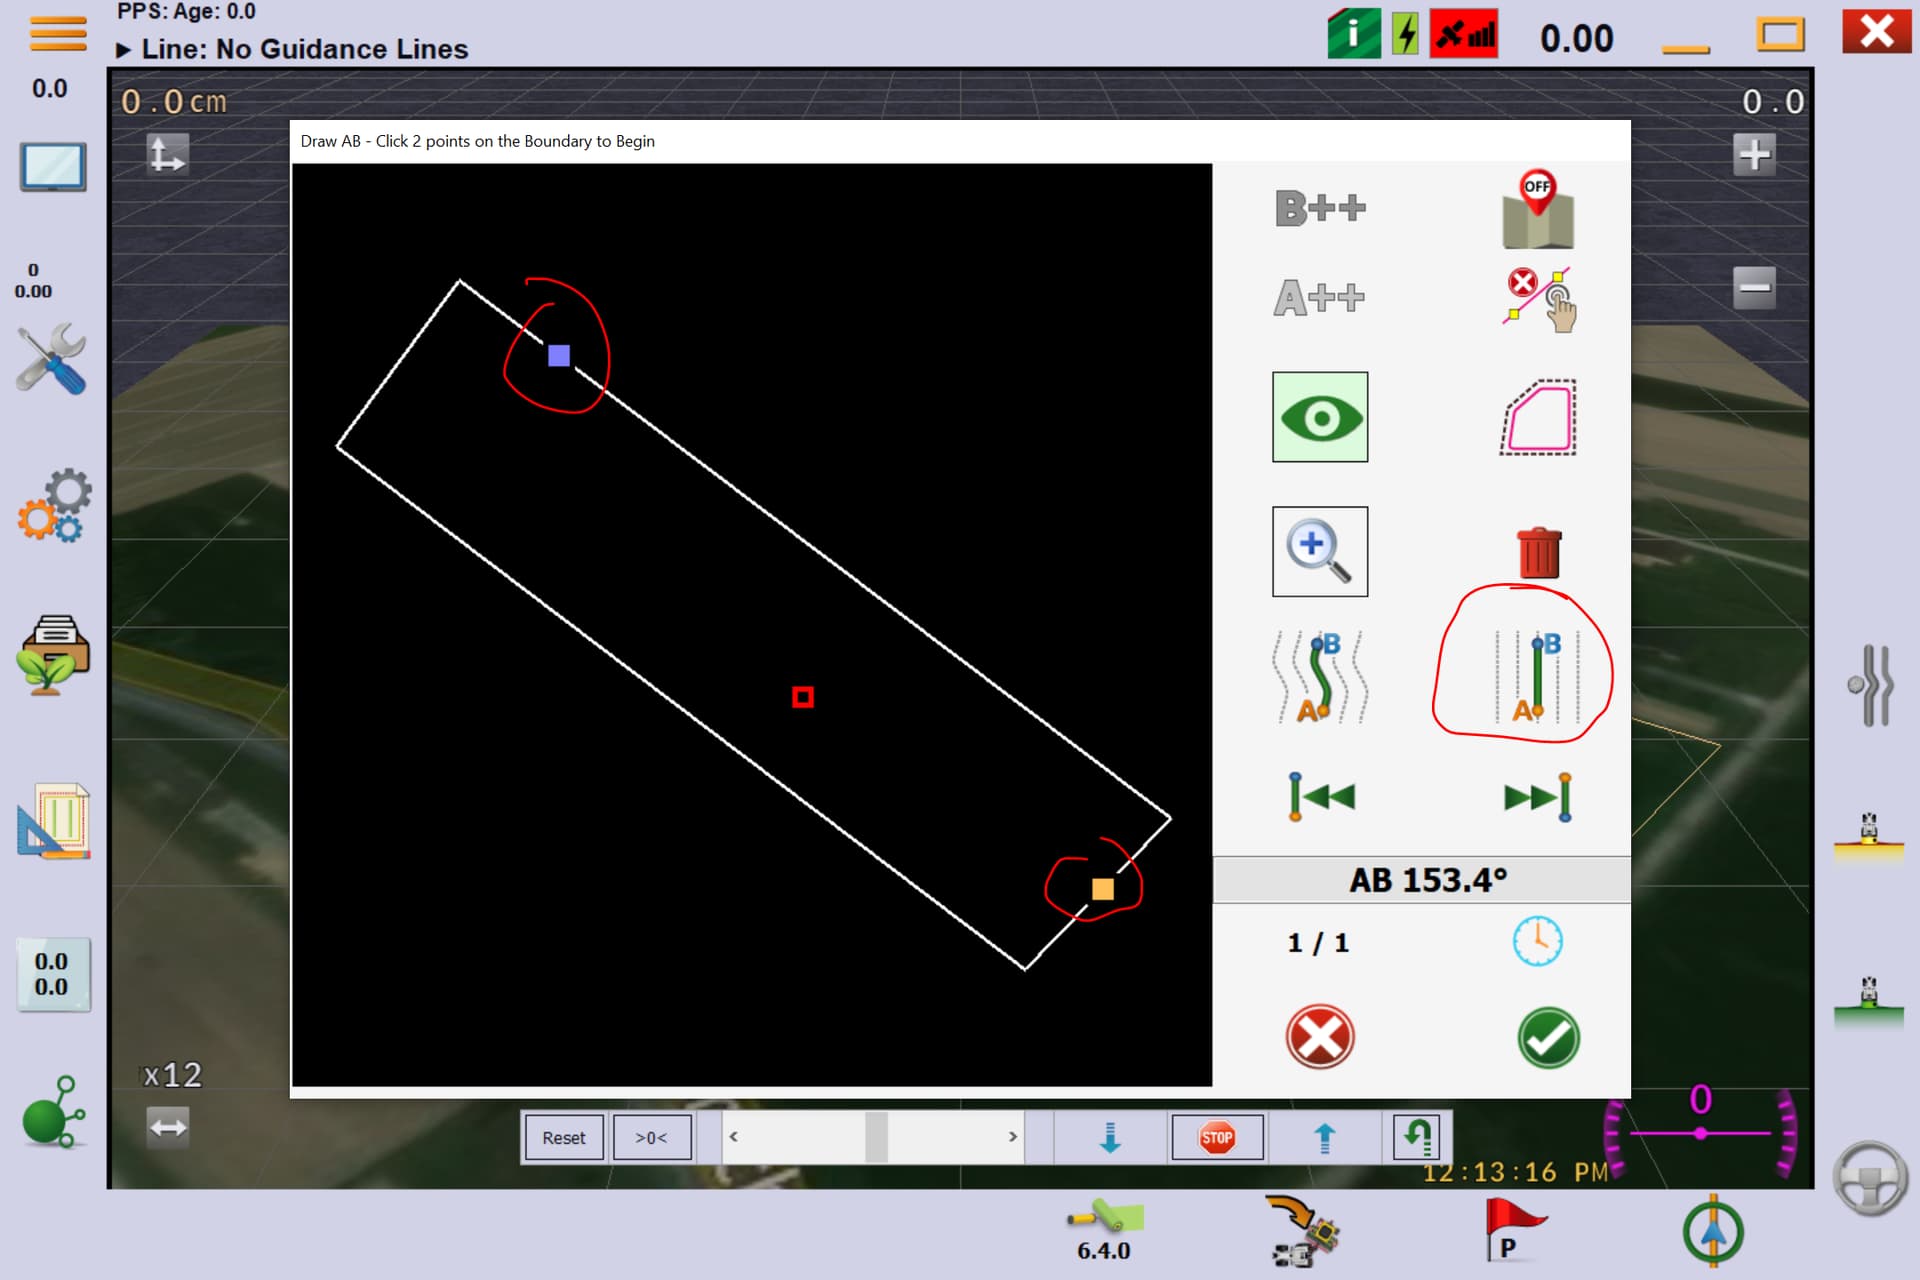This screenshot has height=1280, width=1920.
Task: Open the orange hamburger menu
Action: click(58, 33)
